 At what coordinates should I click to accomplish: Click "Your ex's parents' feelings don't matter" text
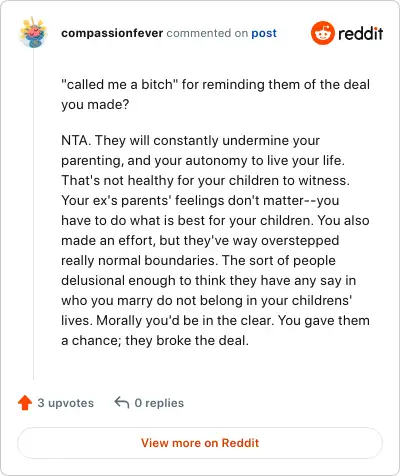182,201
